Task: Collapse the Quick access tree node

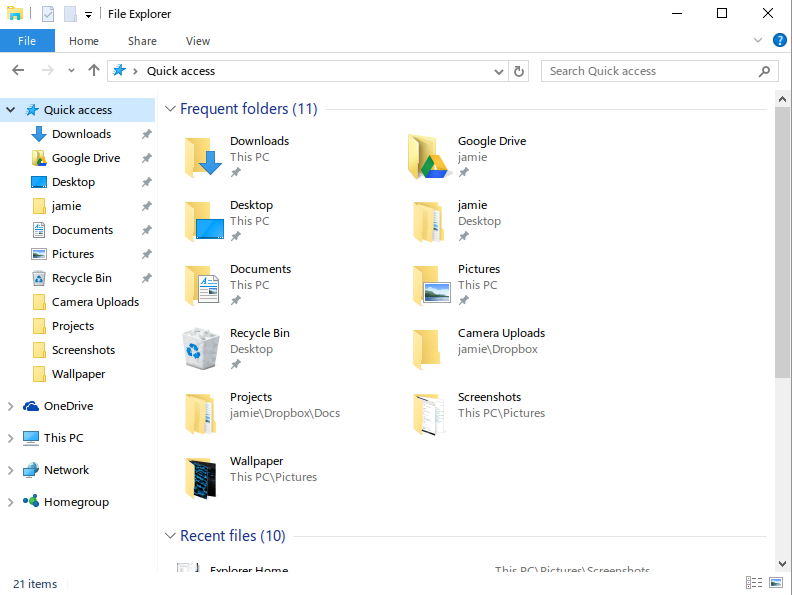Action: (x=10, y=110)
